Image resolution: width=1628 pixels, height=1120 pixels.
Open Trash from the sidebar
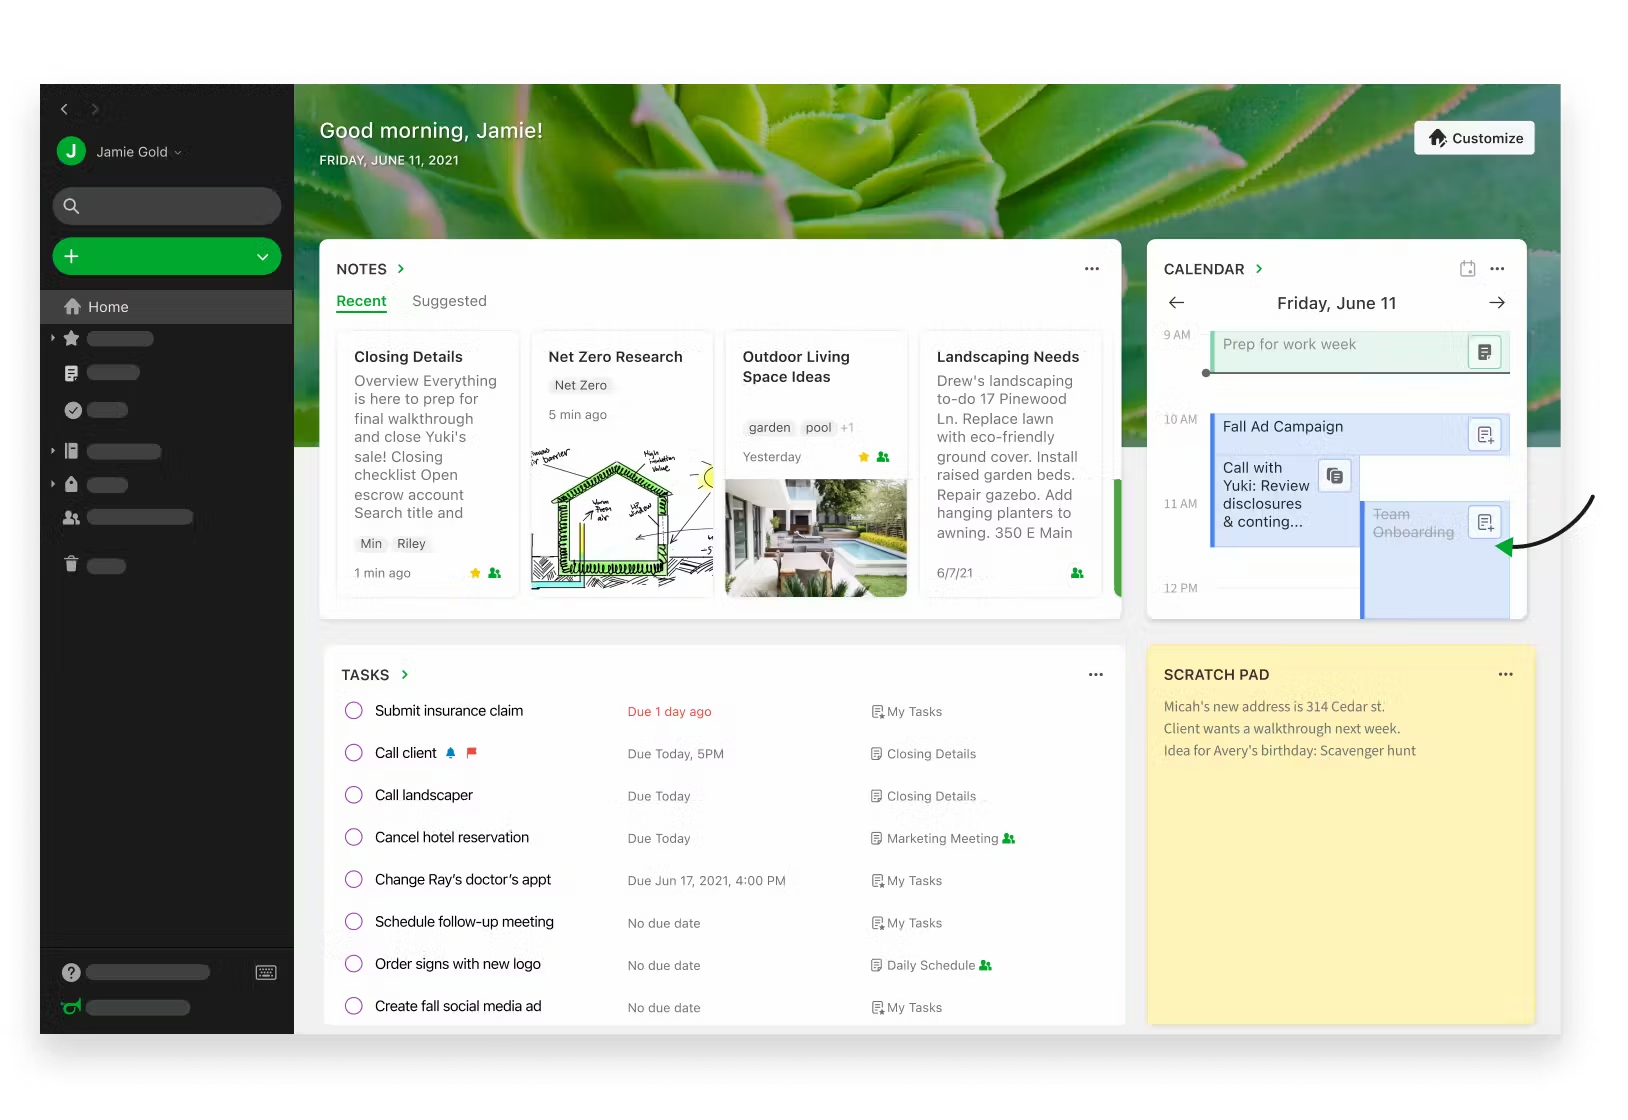coord(71,565)
